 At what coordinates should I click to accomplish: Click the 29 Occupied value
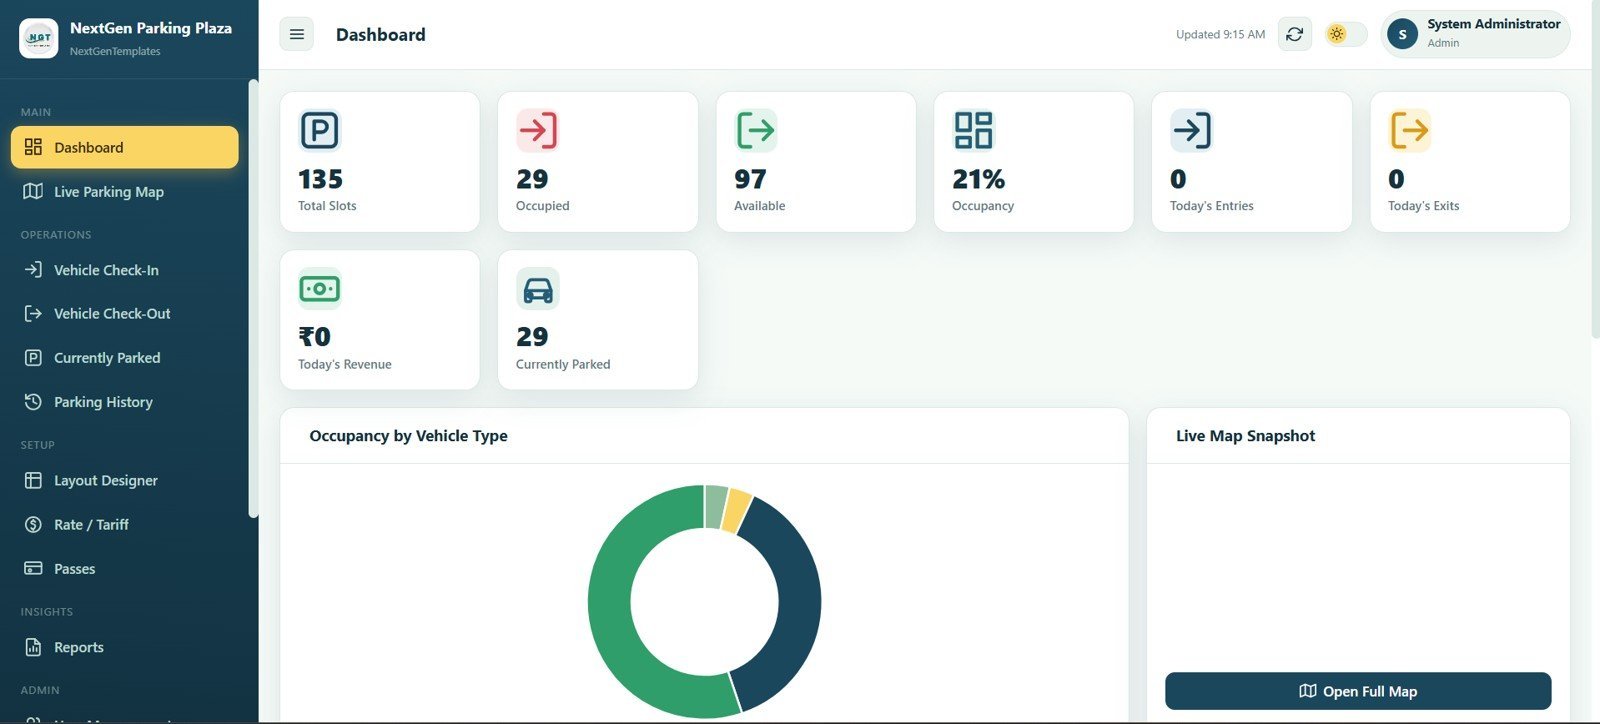point(532,179)
